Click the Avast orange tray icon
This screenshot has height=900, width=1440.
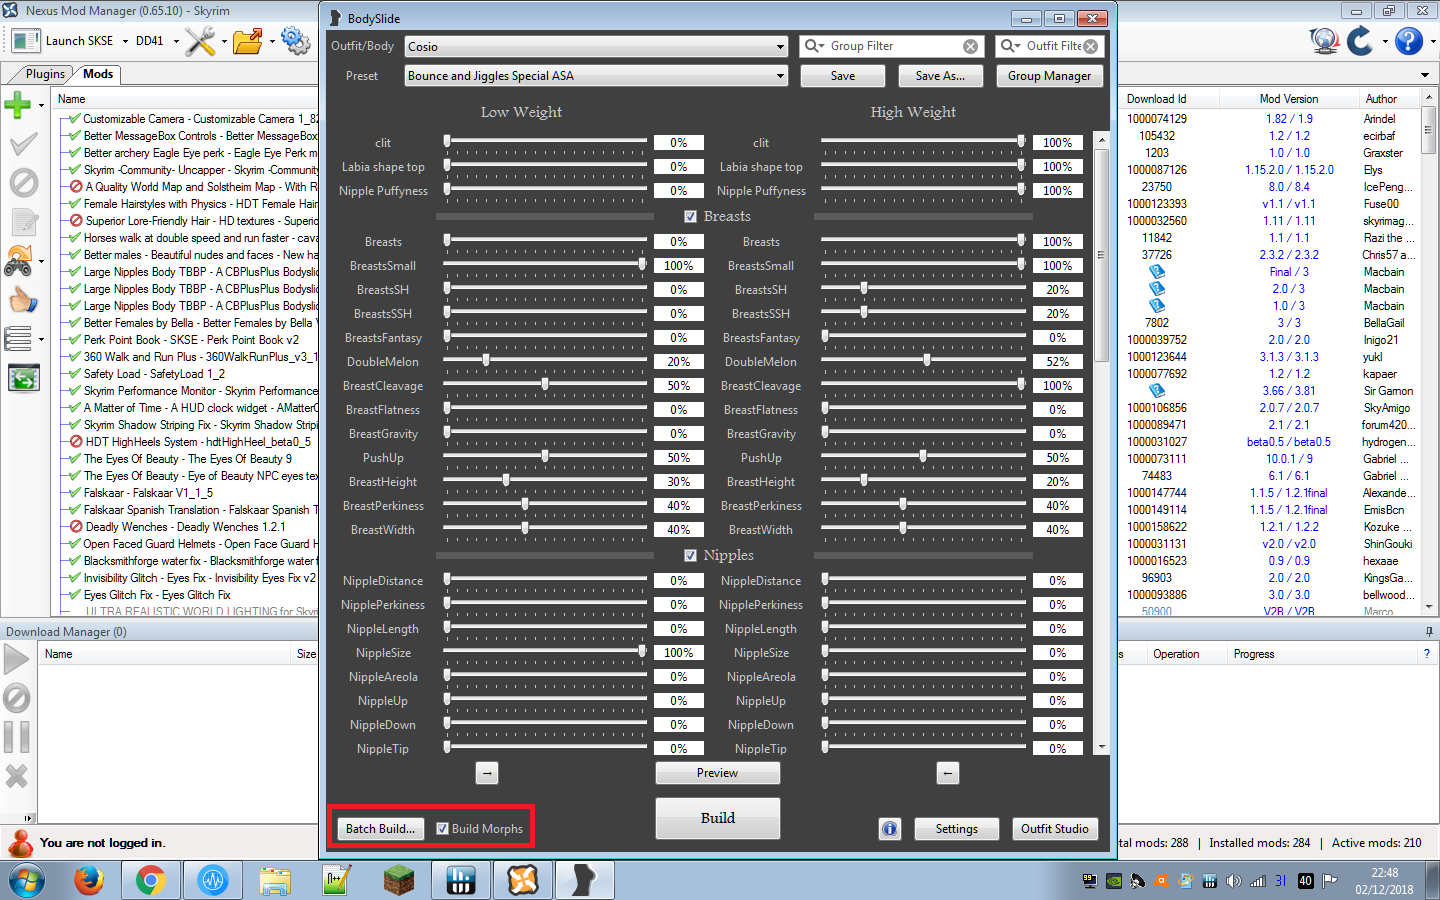coord(1162,881)
